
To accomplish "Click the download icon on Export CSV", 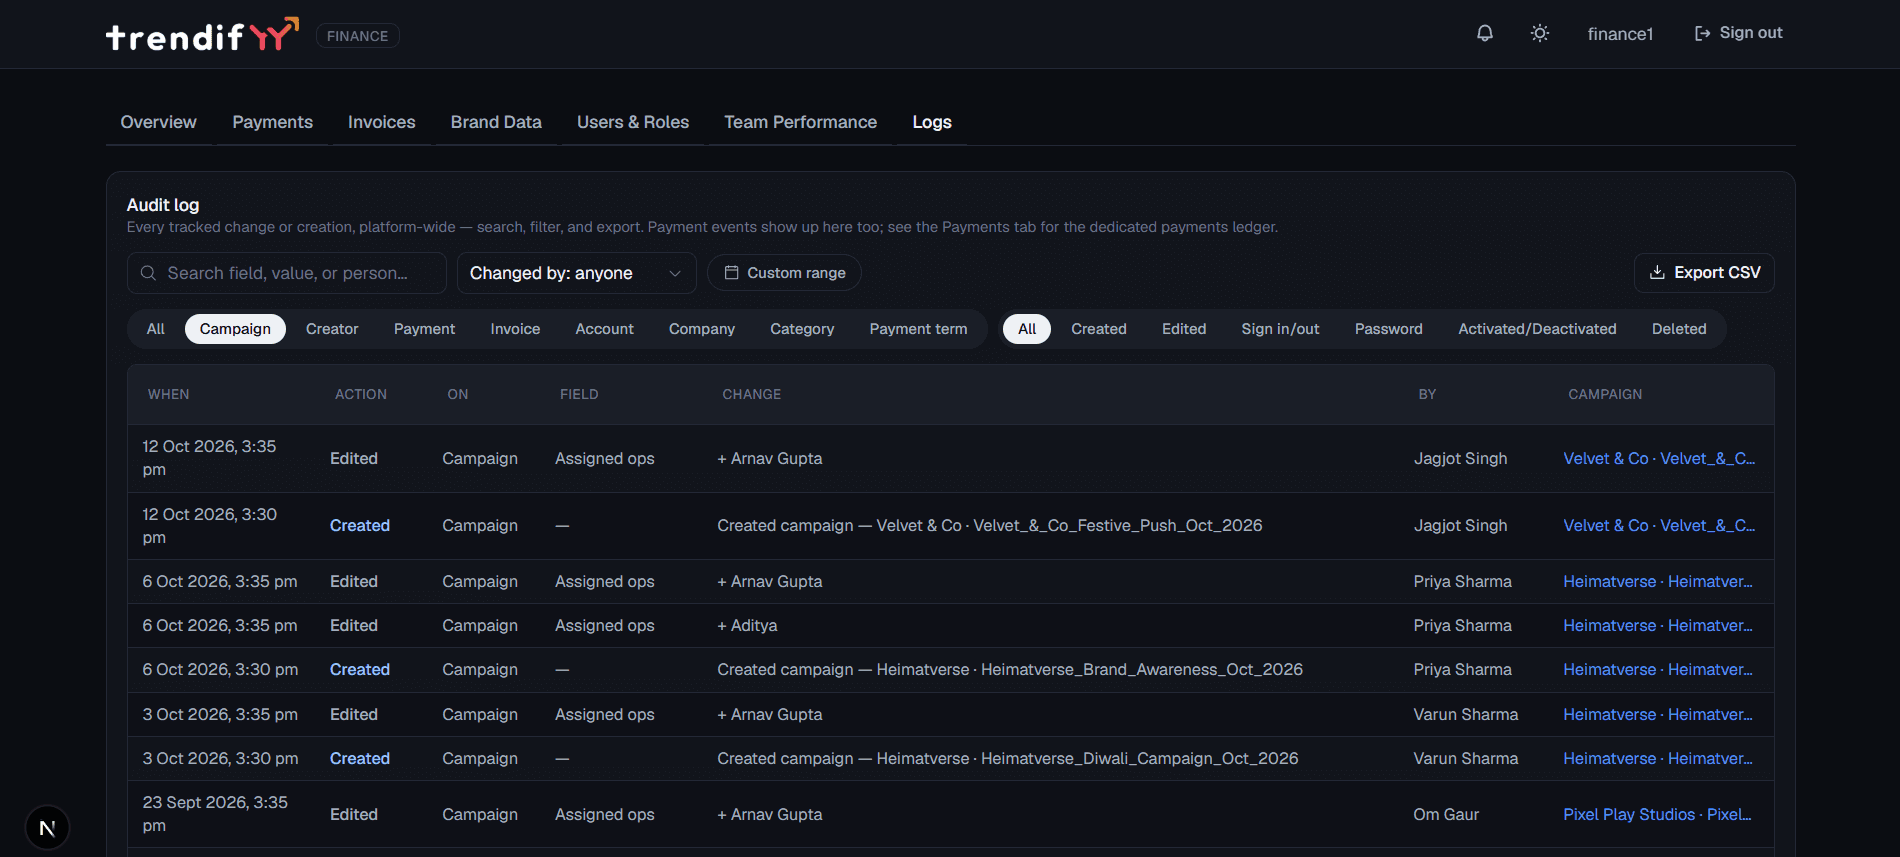I will [x=1657, y=272].
